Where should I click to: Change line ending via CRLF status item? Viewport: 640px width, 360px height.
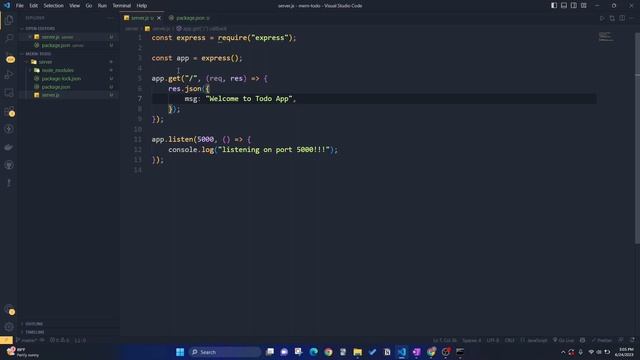510,340
